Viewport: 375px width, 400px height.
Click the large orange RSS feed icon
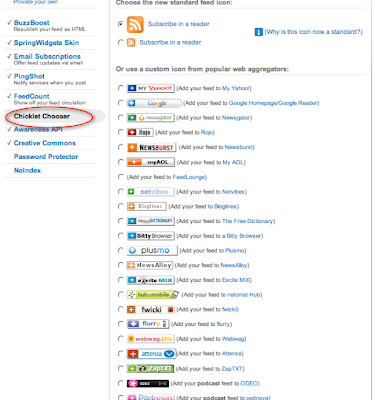135,24
